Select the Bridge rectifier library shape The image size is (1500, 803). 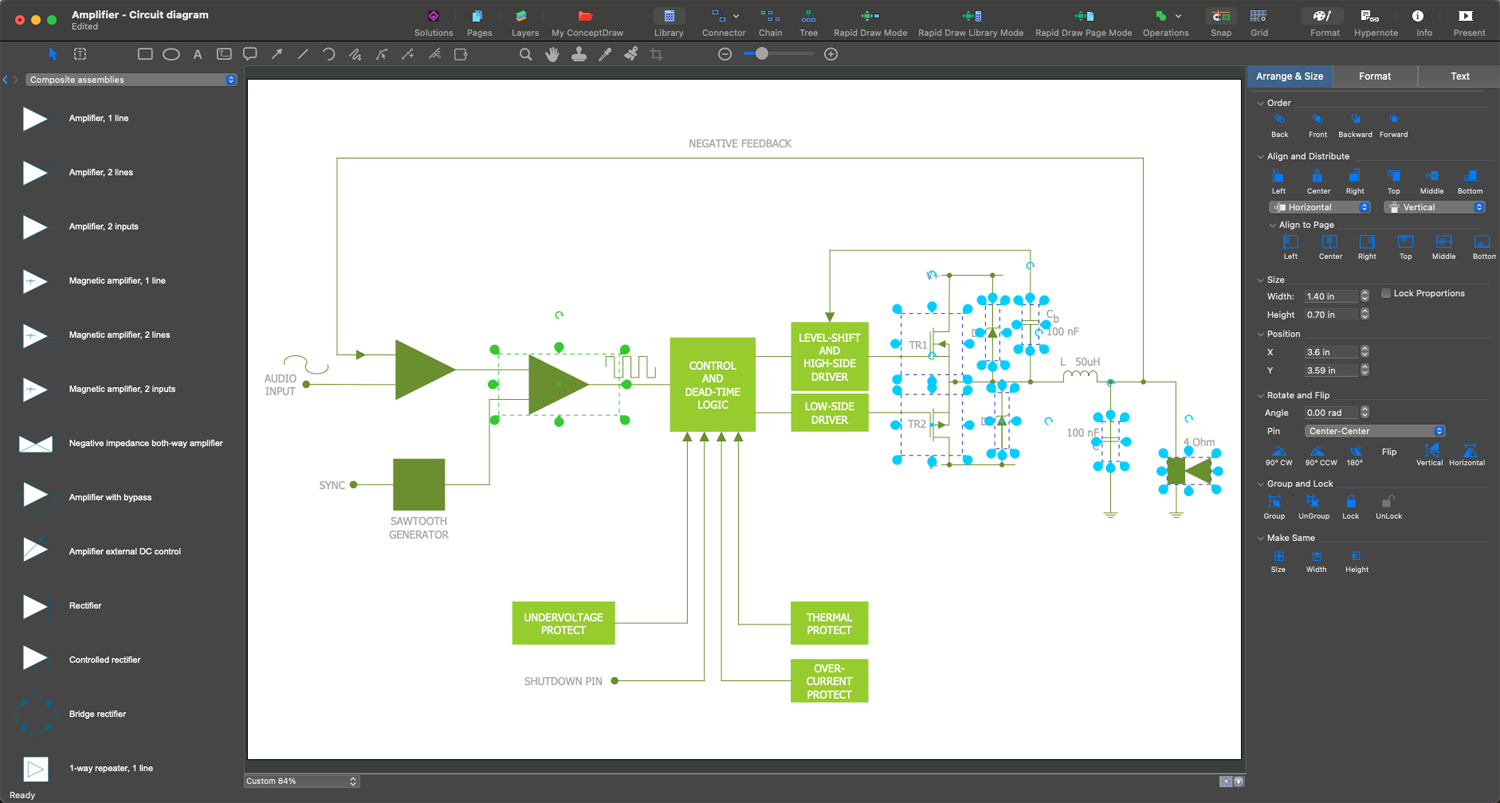[36, 714]
